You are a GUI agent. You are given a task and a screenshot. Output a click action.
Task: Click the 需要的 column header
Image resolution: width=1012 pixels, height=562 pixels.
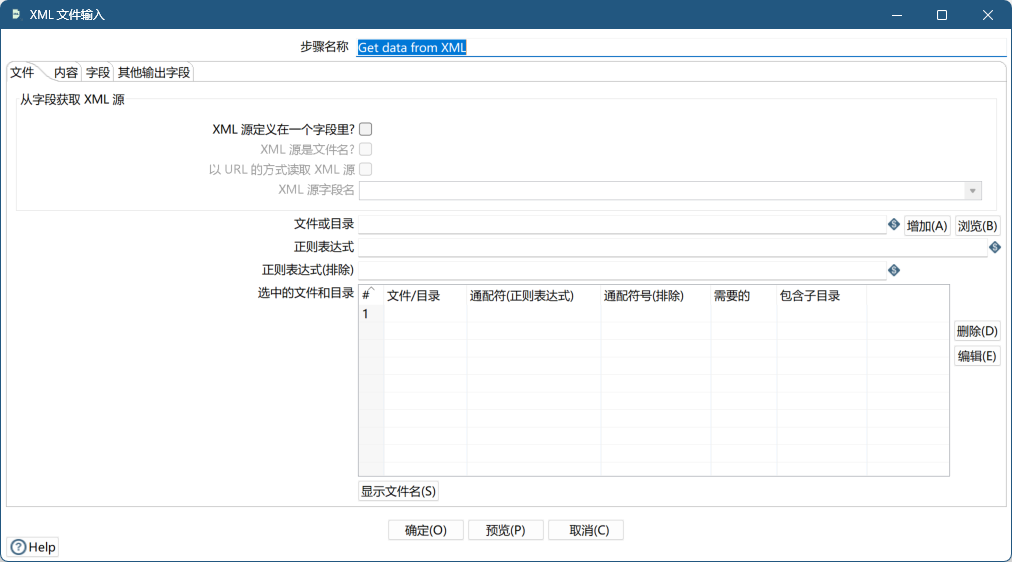click(744, 296)
